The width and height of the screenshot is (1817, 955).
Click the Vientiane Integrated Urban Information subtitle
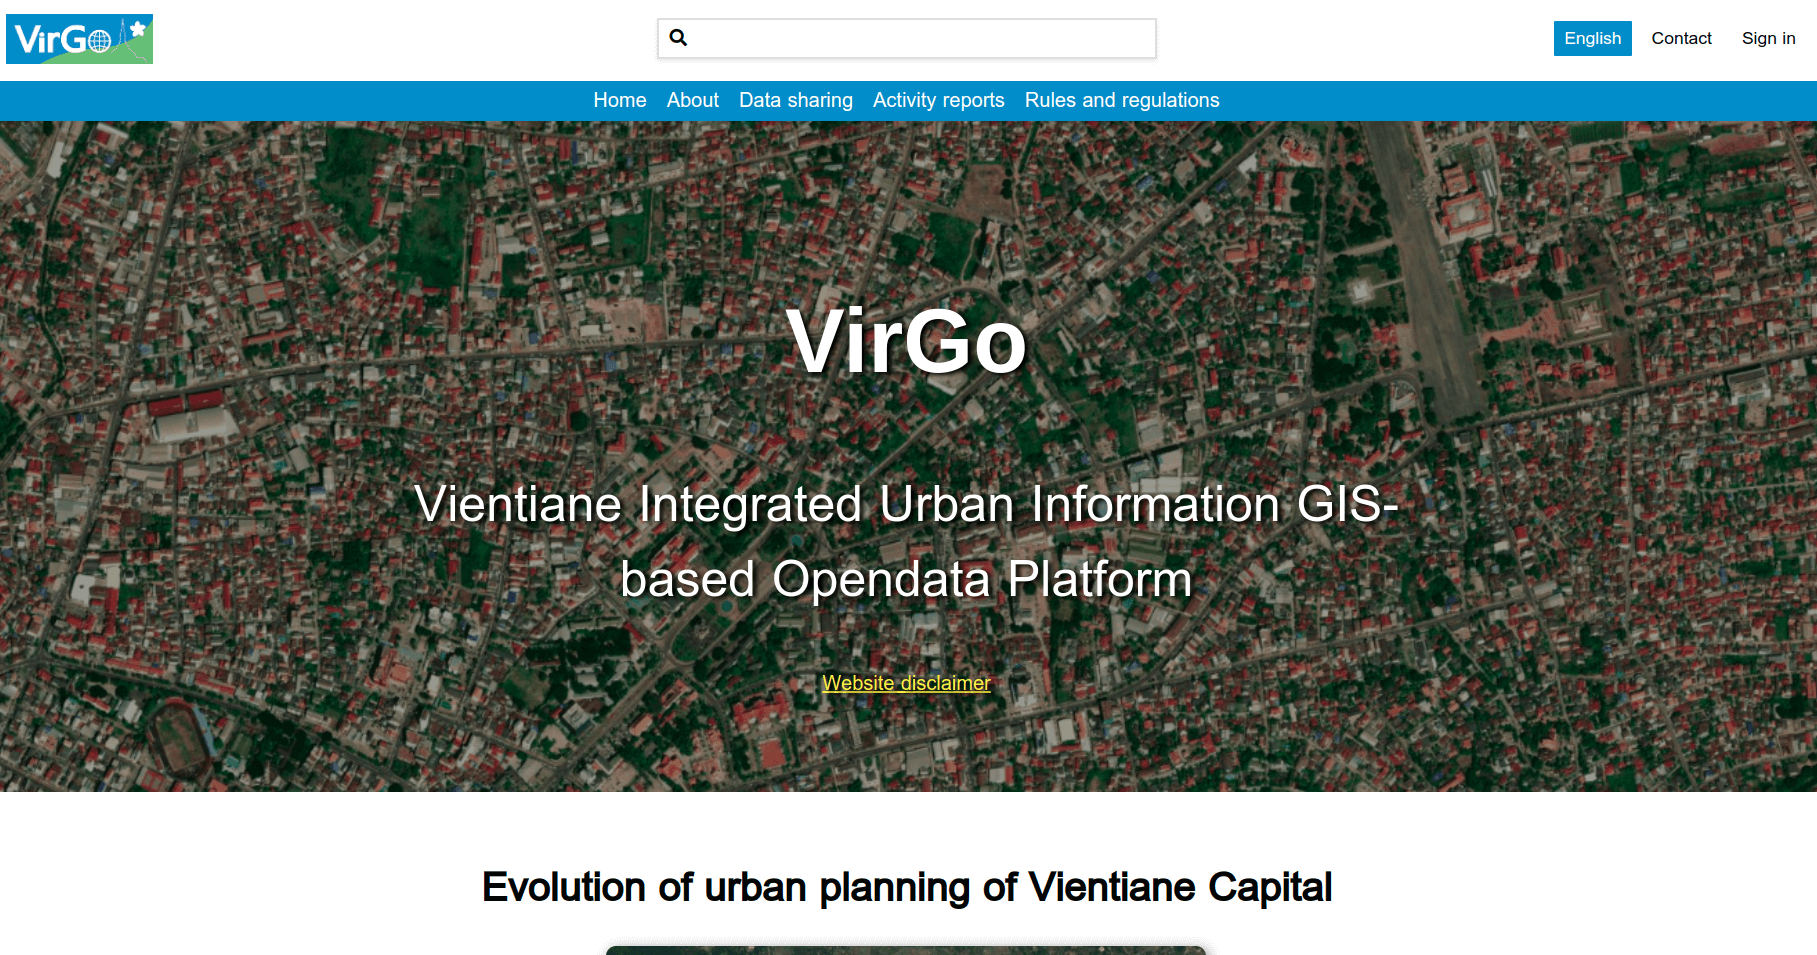click(906, 541)
